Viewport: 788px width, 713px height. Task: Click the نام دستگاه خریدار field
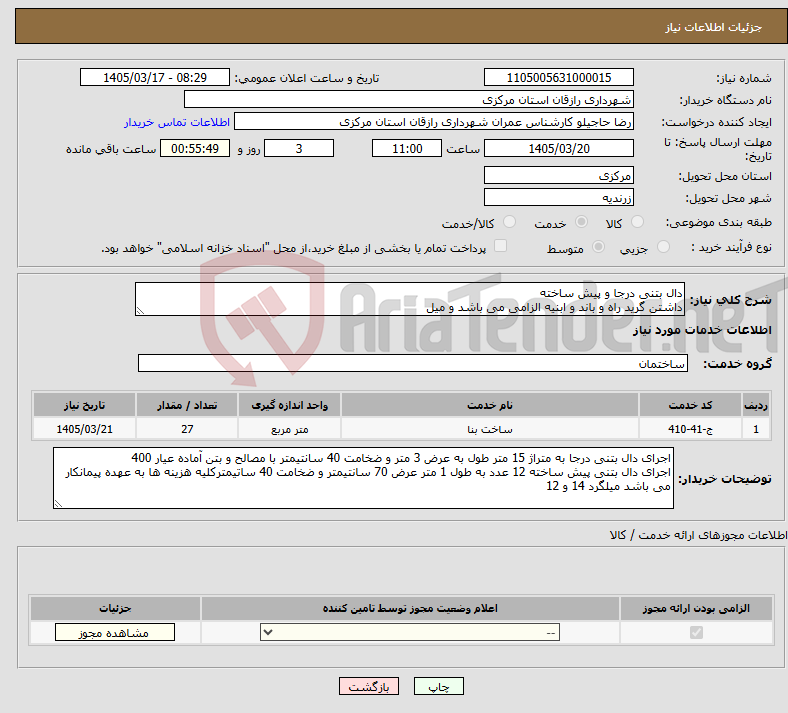pyautogui.click(x=409, y=99)
